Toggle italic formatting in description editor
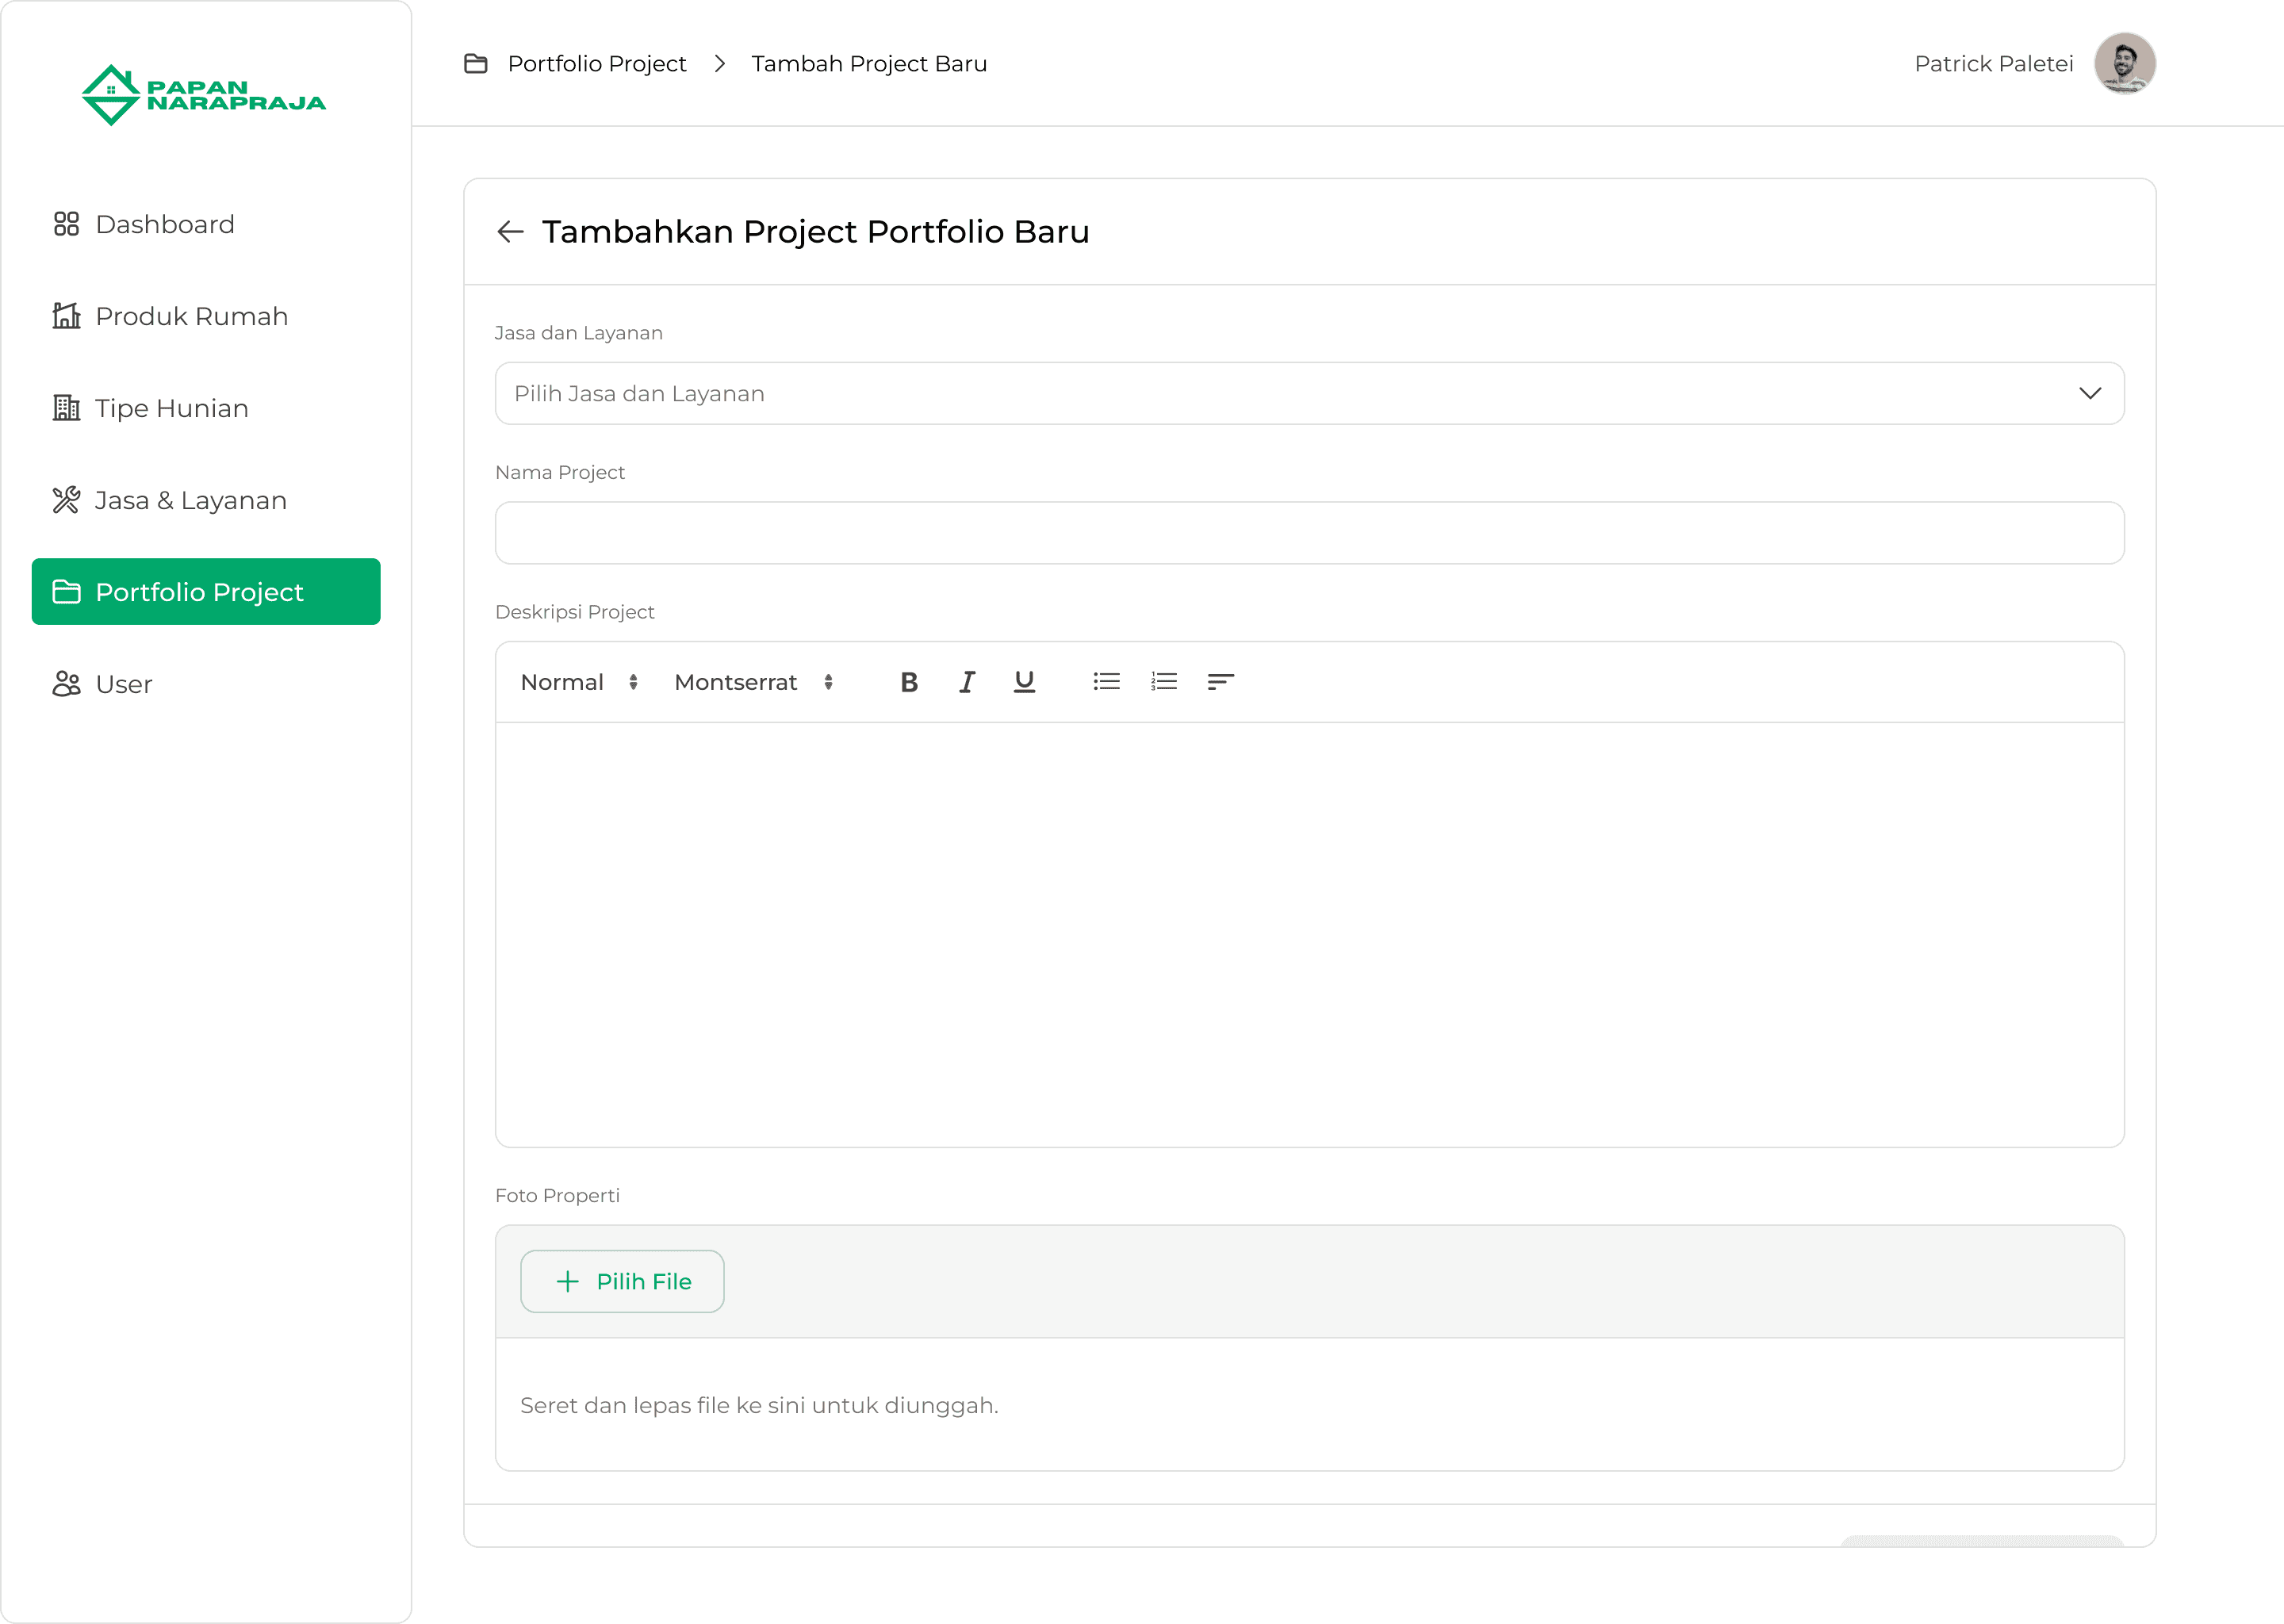This screenshot has height=1624, width=2284. tap(966, 682)
